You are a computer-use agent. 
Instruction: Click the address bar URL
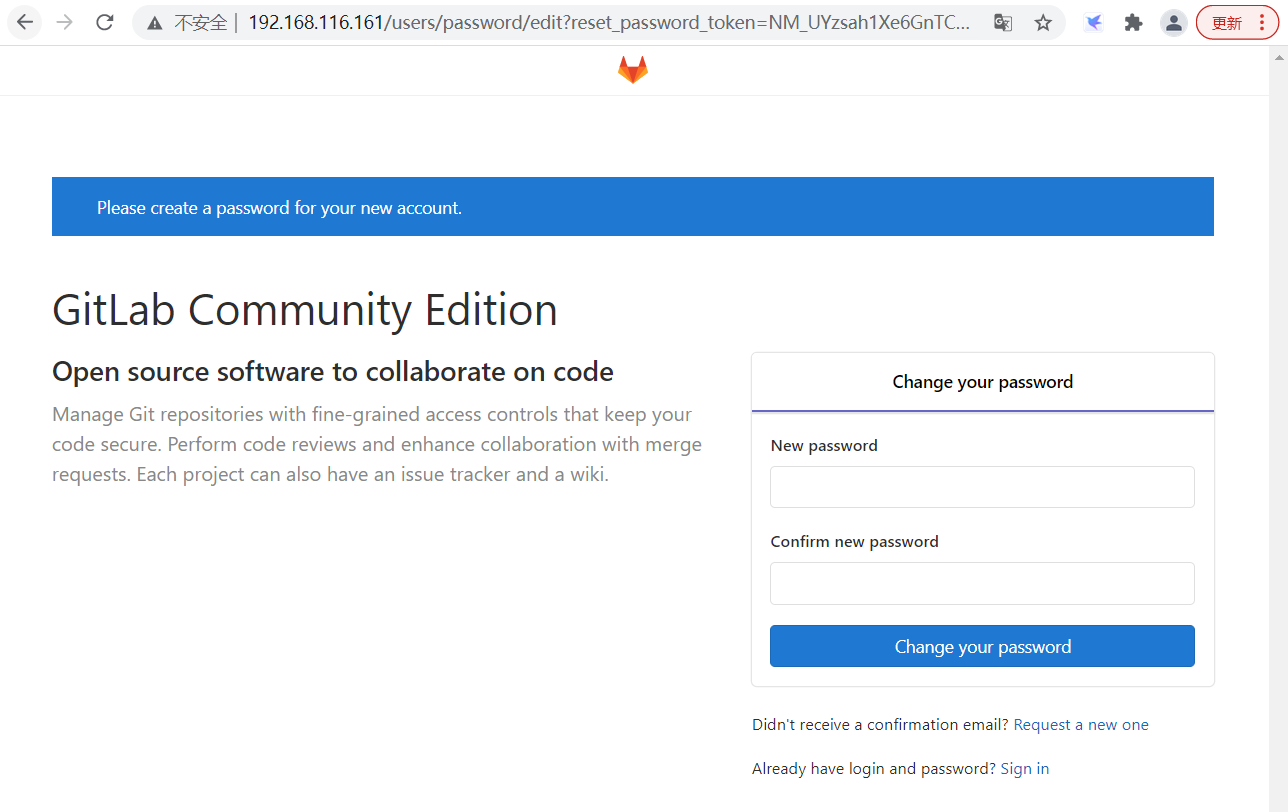tap(608, 23)
